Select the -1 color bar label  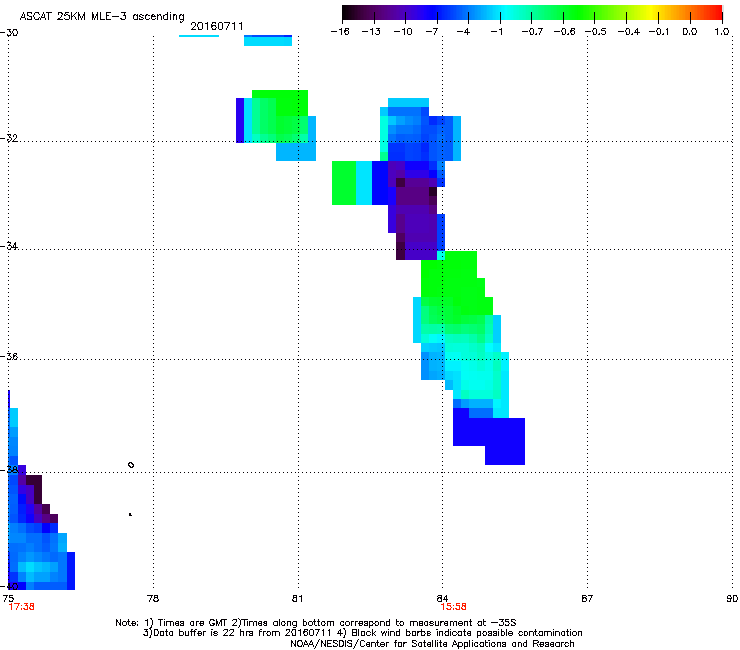497,32
